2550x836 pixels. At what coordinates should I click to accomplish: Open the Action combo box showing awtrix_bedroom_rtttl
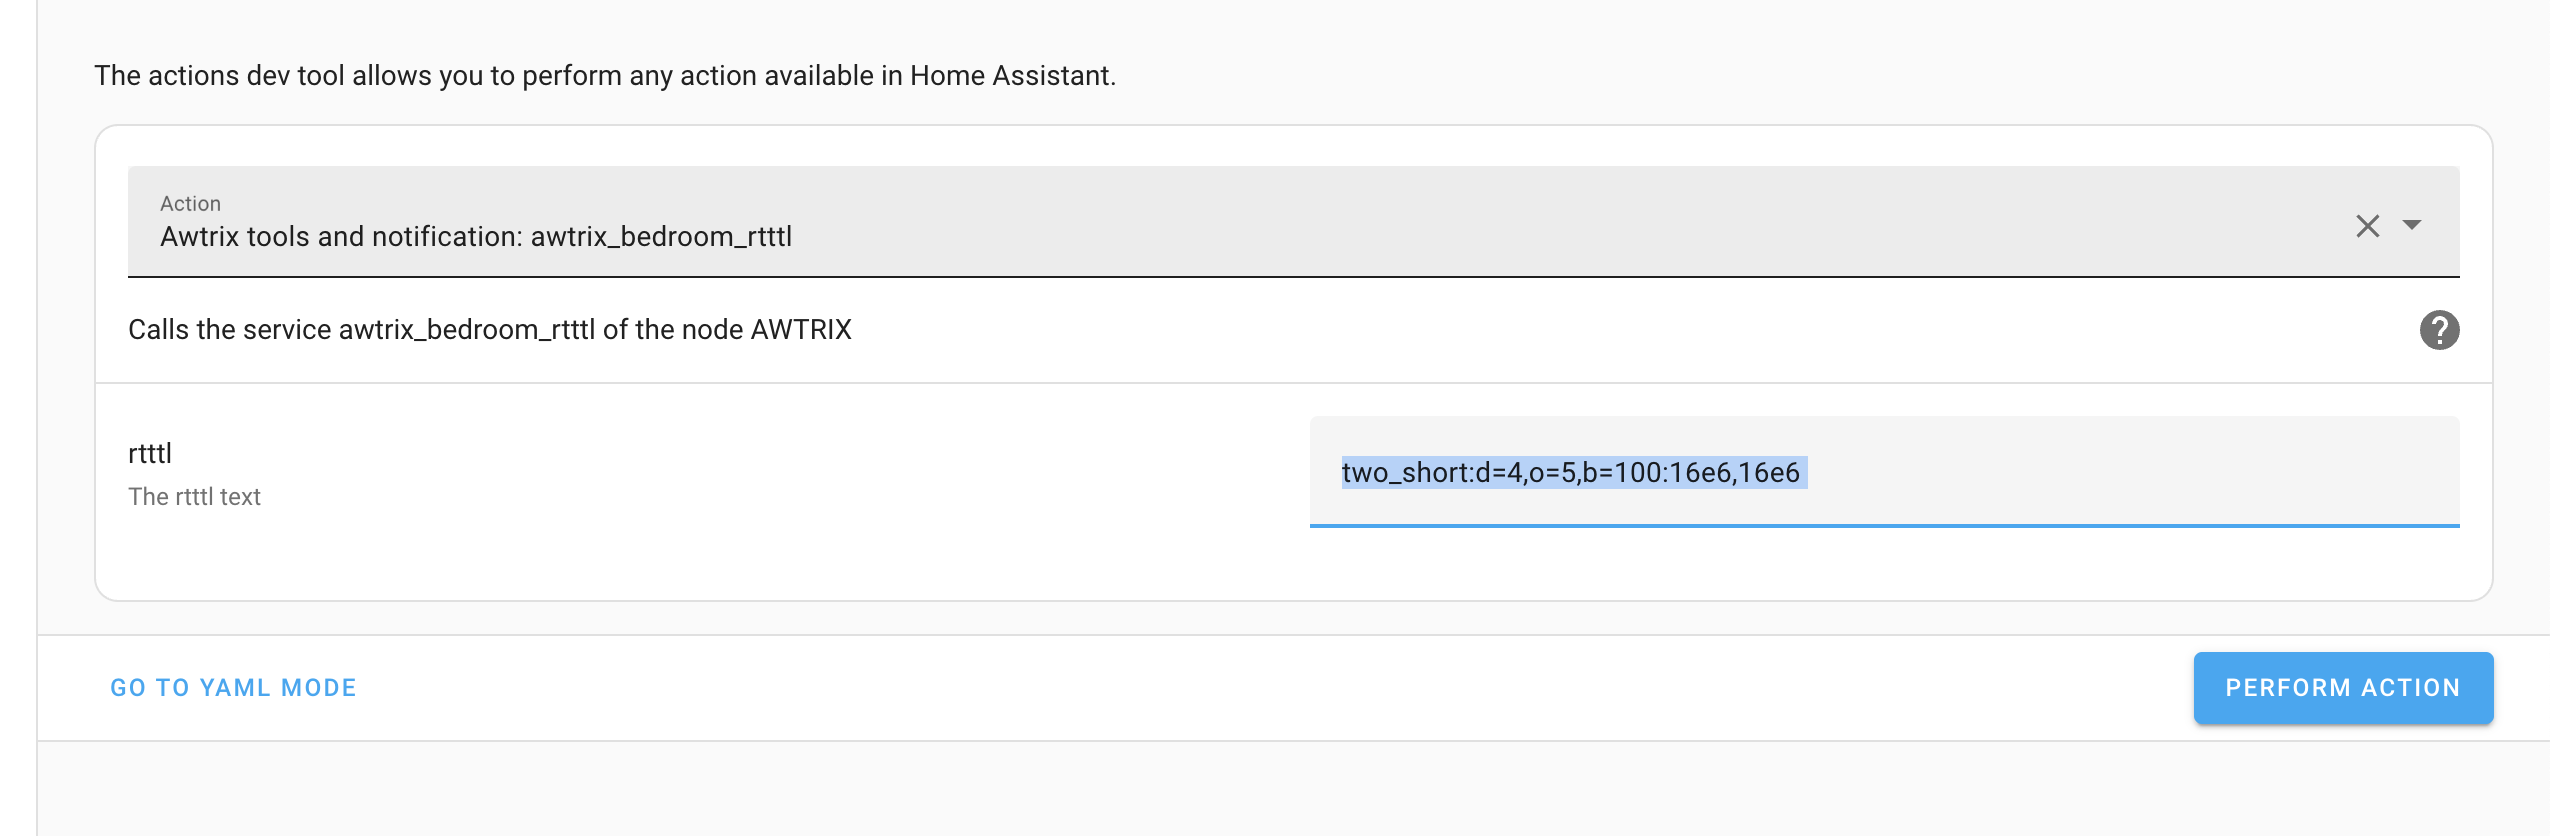[1200, 222]
